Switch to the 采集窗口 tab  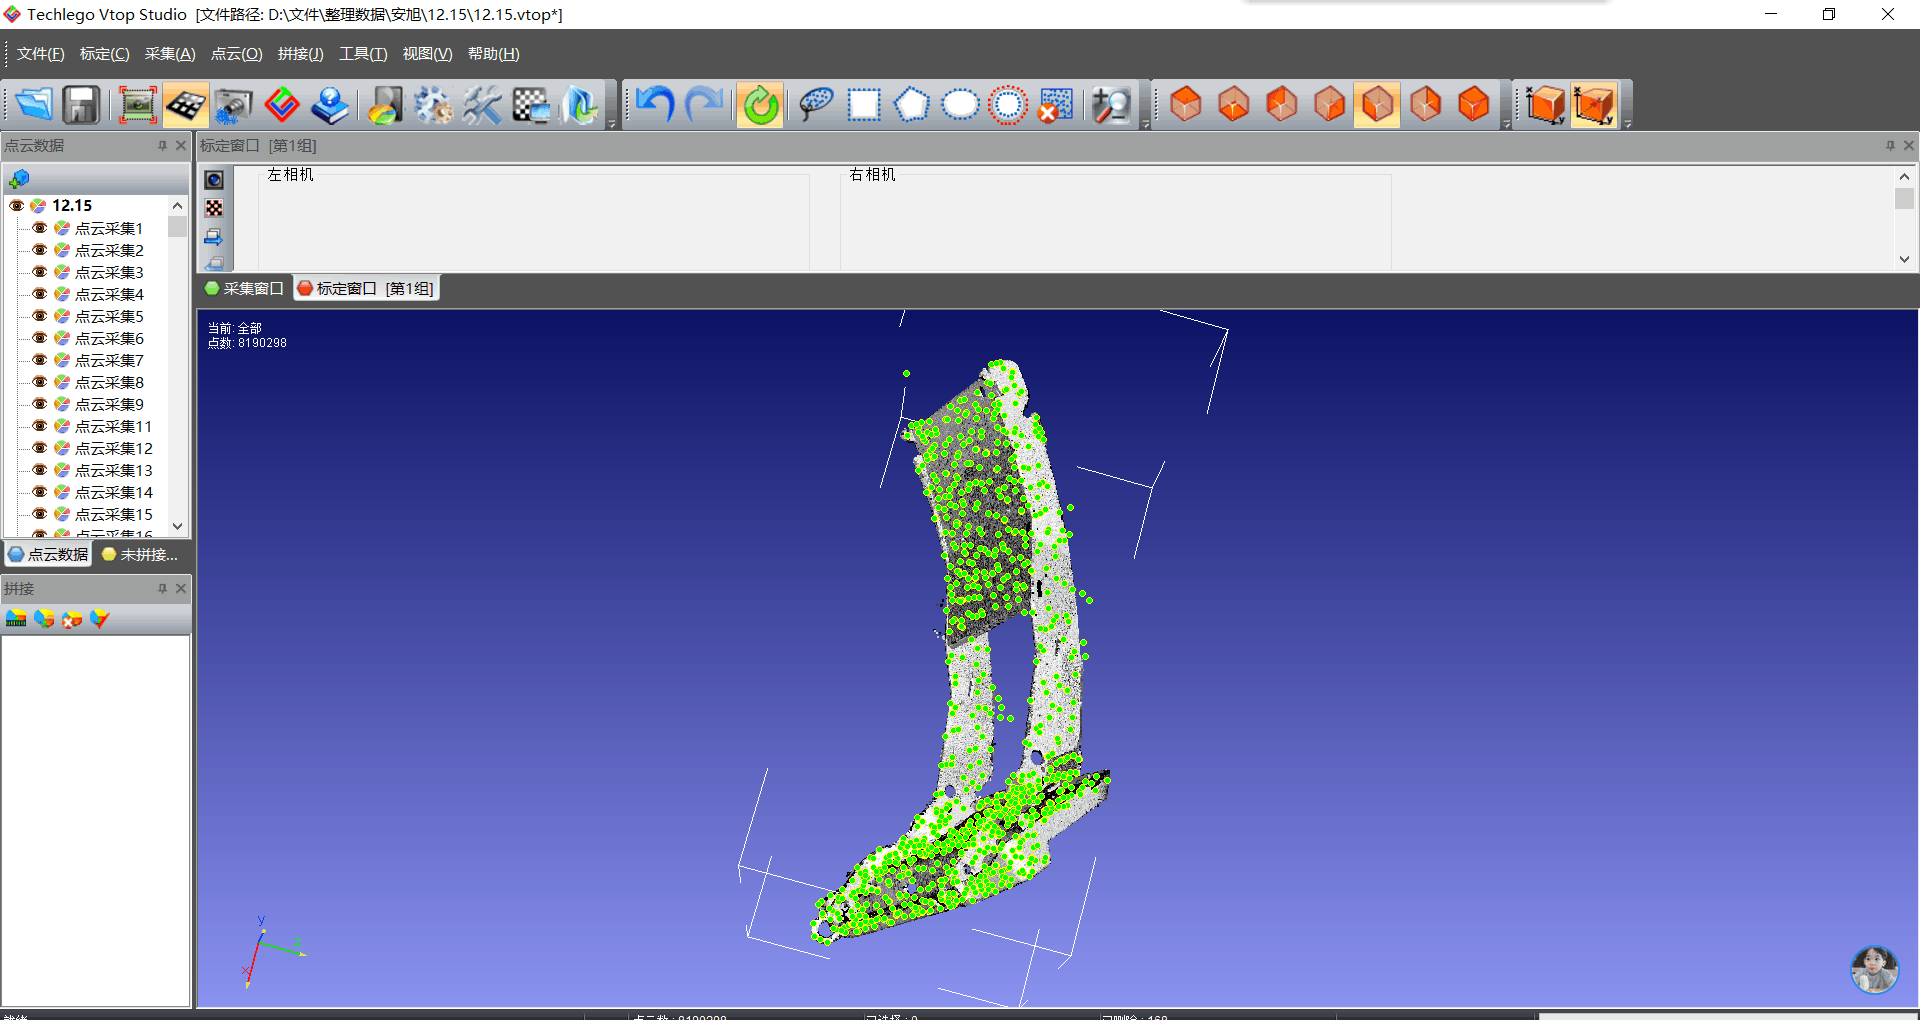pyautogui.click(x=245, y=289)
